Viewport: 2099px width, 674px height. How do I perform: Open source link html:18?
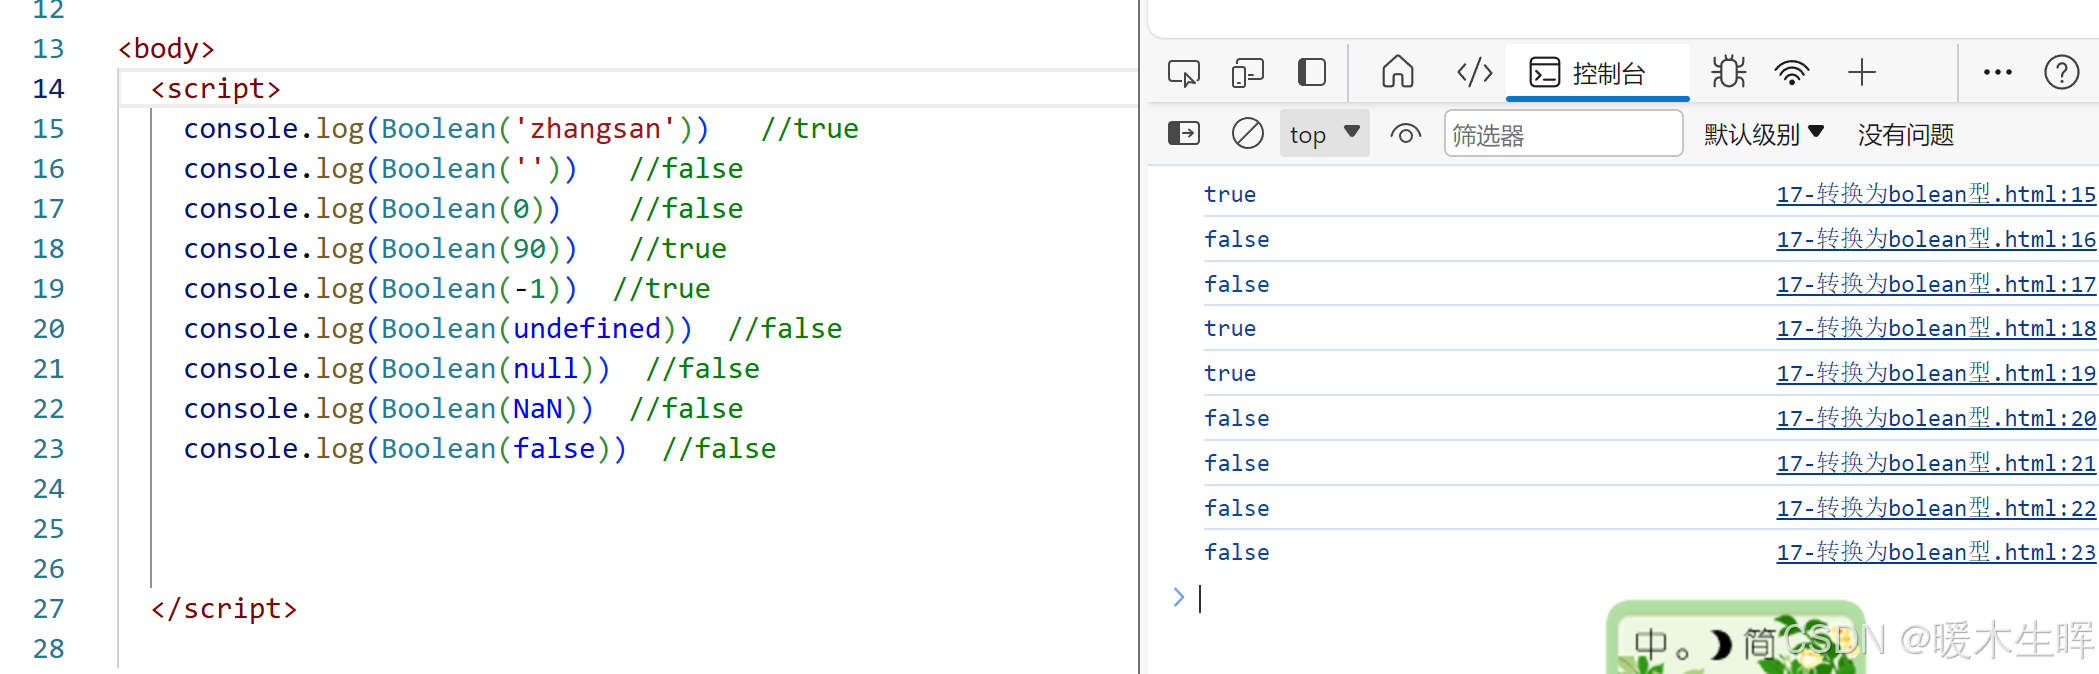[x=1936, y=328]
